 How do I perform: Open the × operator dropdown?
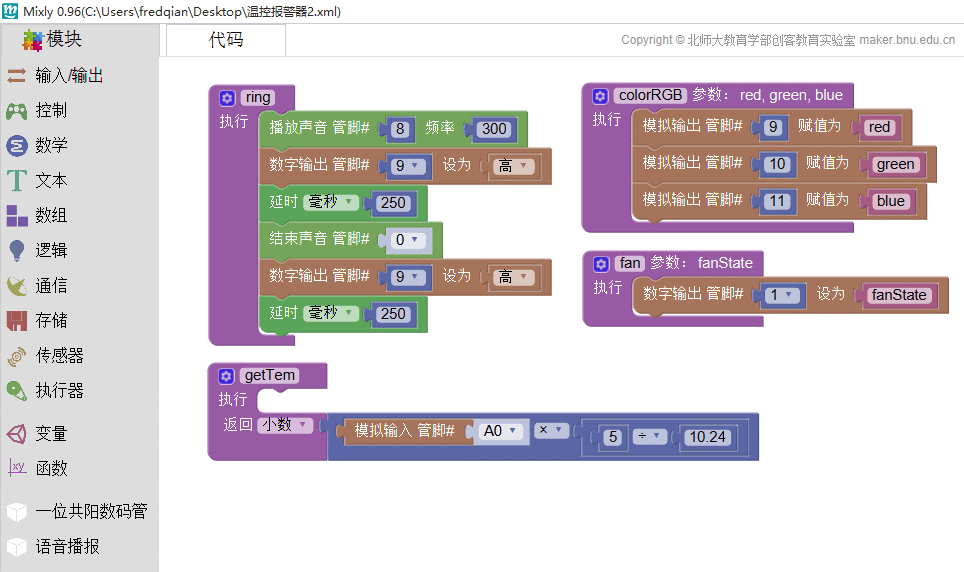[551, 430]
